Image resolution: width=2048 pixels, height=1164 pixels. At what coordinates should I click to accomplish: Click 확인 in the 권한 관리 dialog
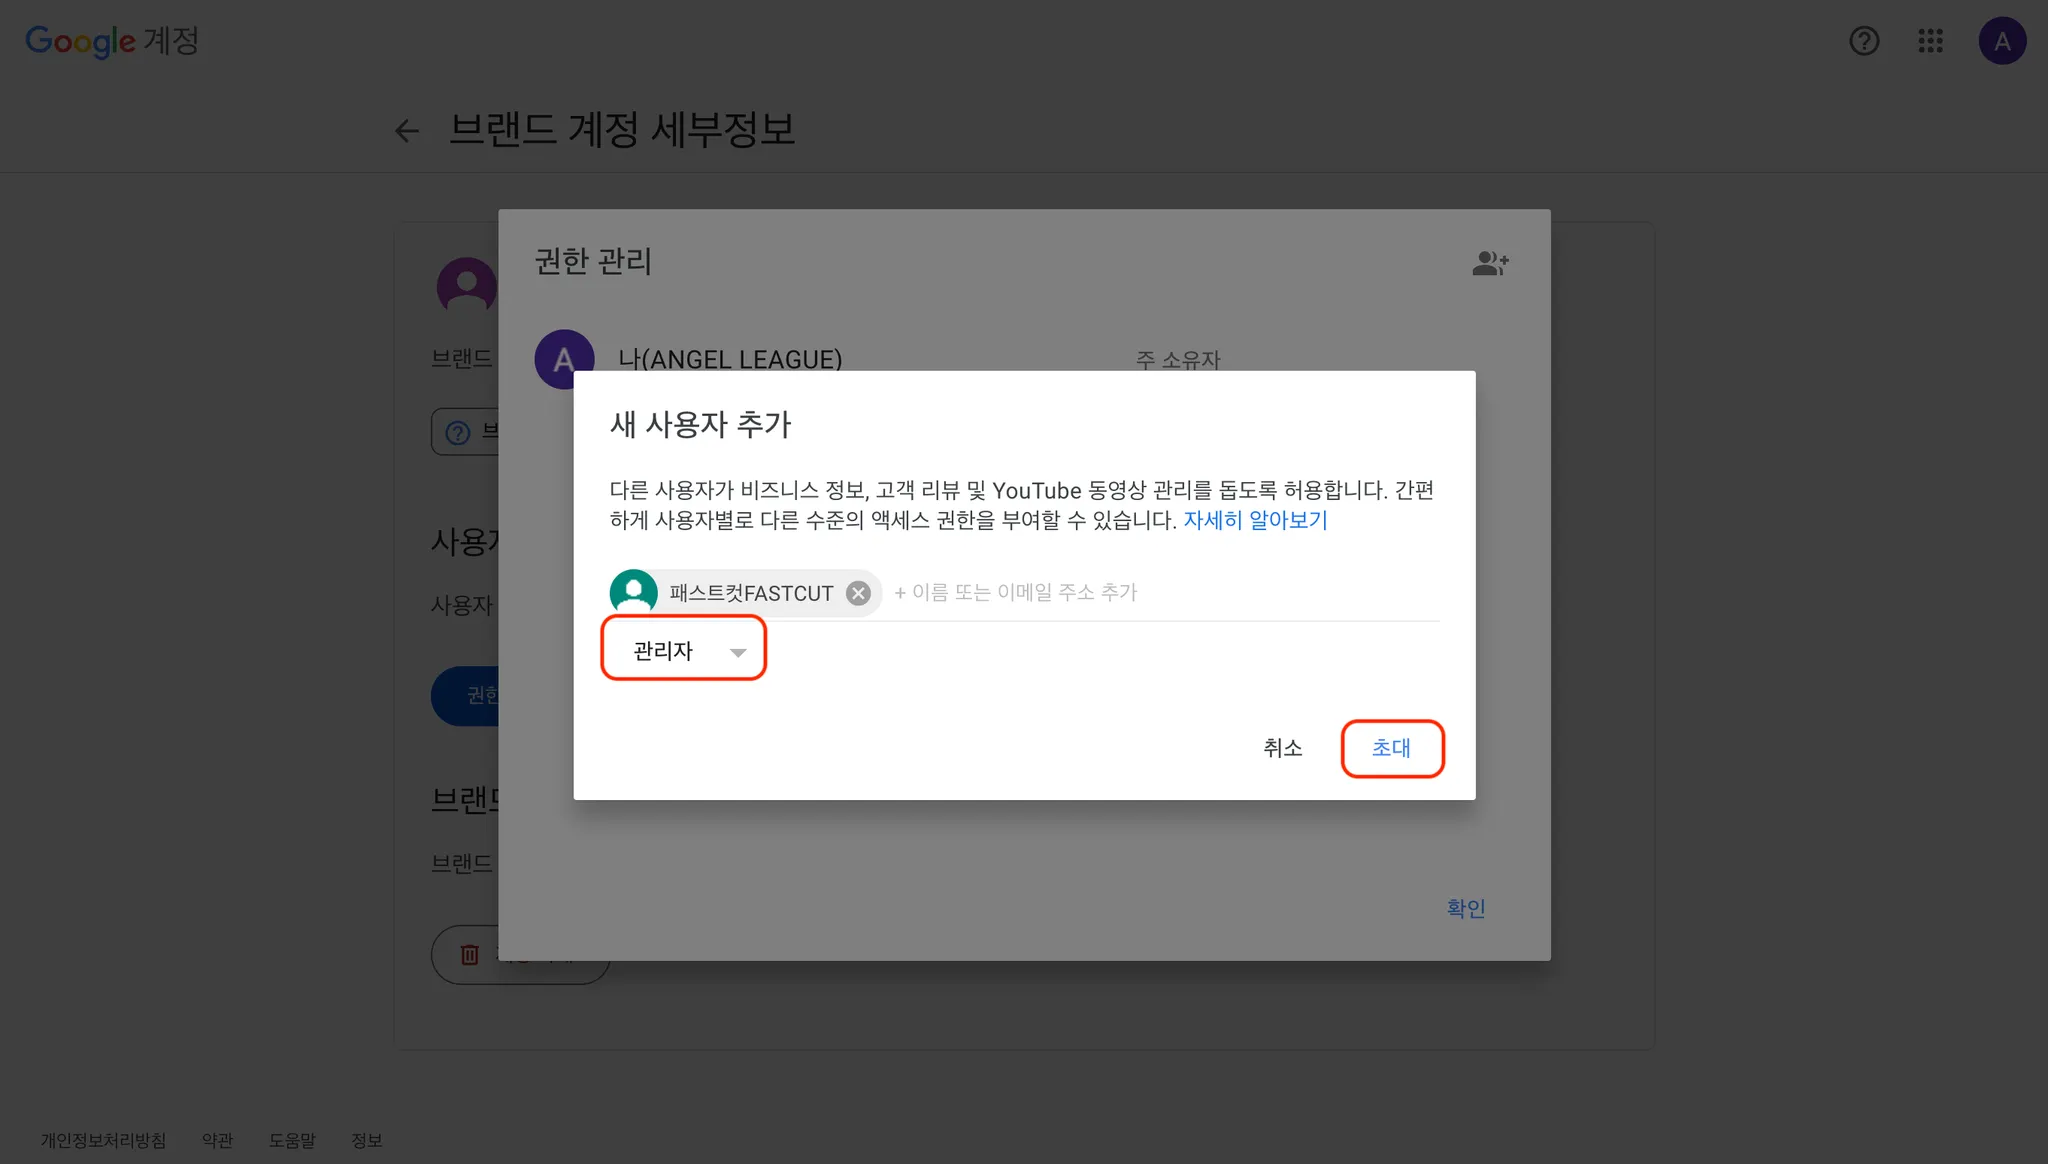tap(1465, 908)
